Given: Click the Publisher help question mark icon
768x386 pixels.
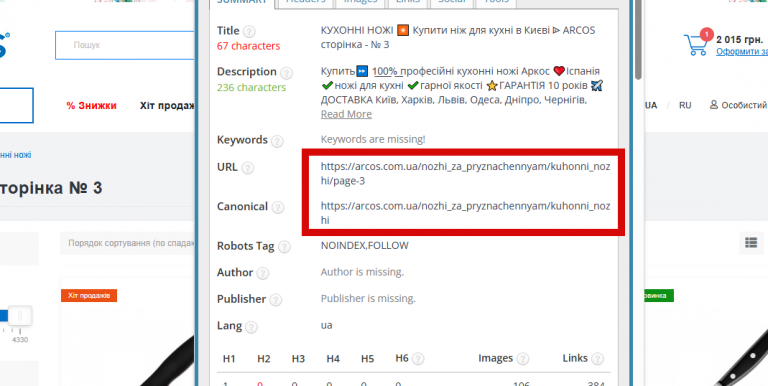Looking at the screenshot, I should tap(276, 300).
